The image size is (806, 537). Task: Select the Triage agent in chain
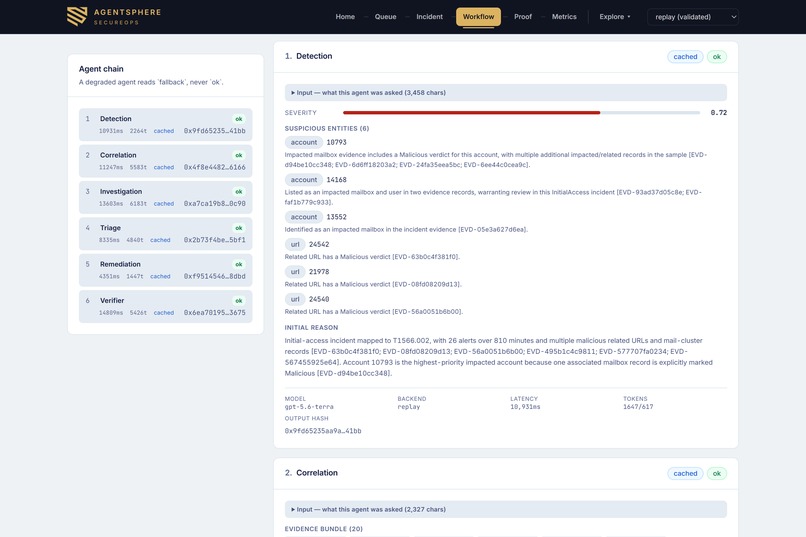point(166,234)
